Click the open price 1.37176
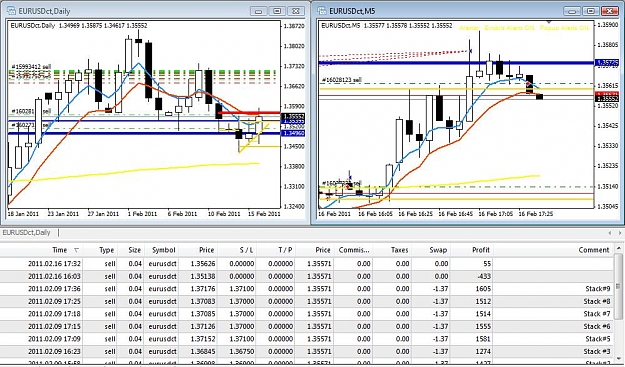Image resolution: width=625 pixels, height=367 pixels. tap(203, 288)
